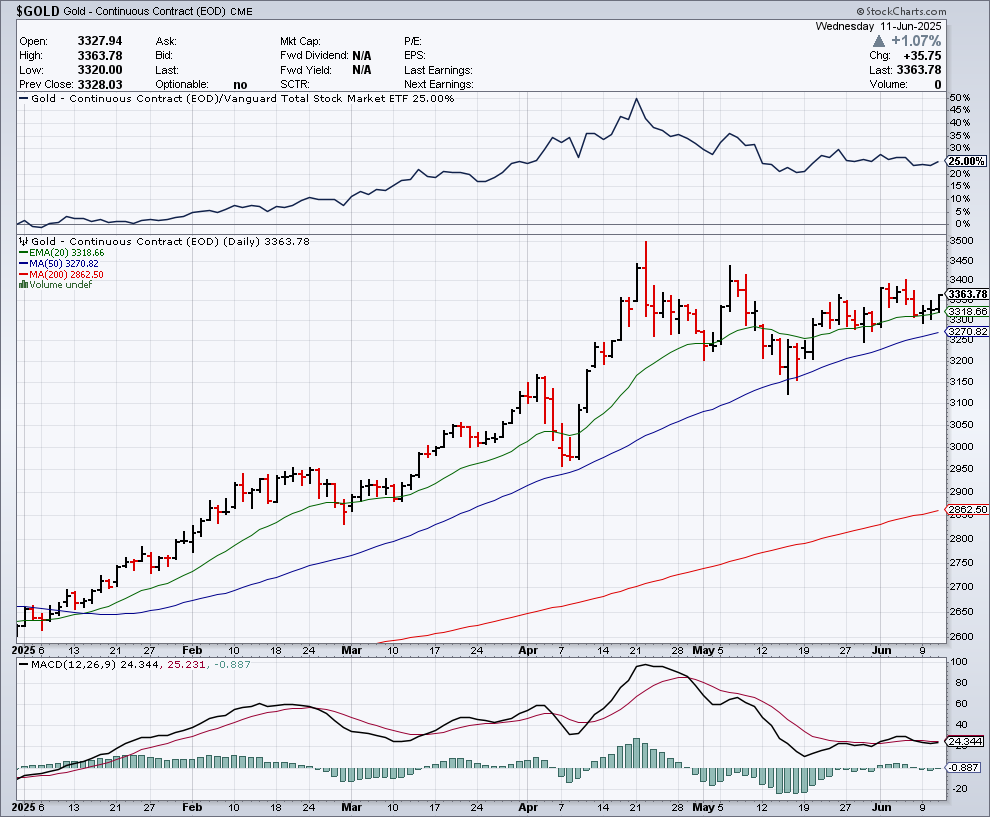The height and width of the screenshot is (817, 990).
Task: Click the gray up-triangle change indicator
Action: 878,41
